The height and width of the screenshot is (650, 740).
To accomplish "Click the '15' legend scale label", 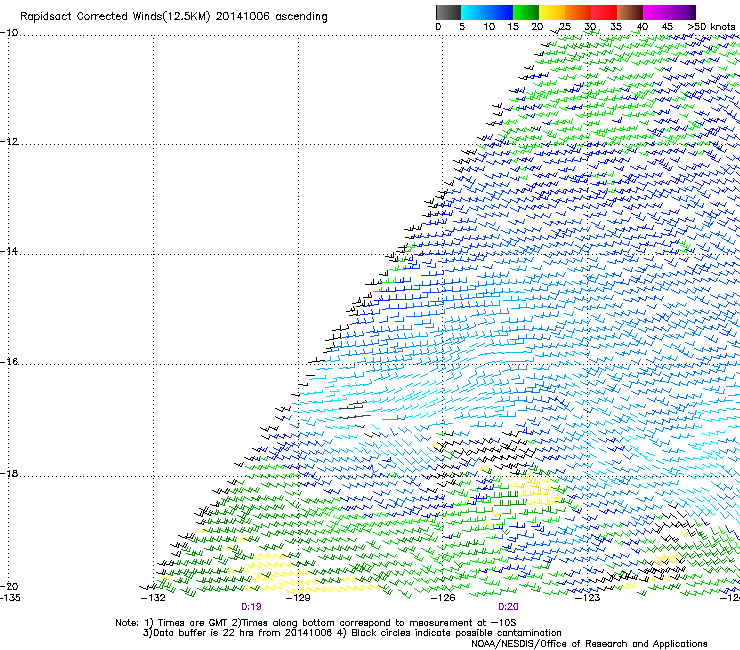I will point(513,27).
